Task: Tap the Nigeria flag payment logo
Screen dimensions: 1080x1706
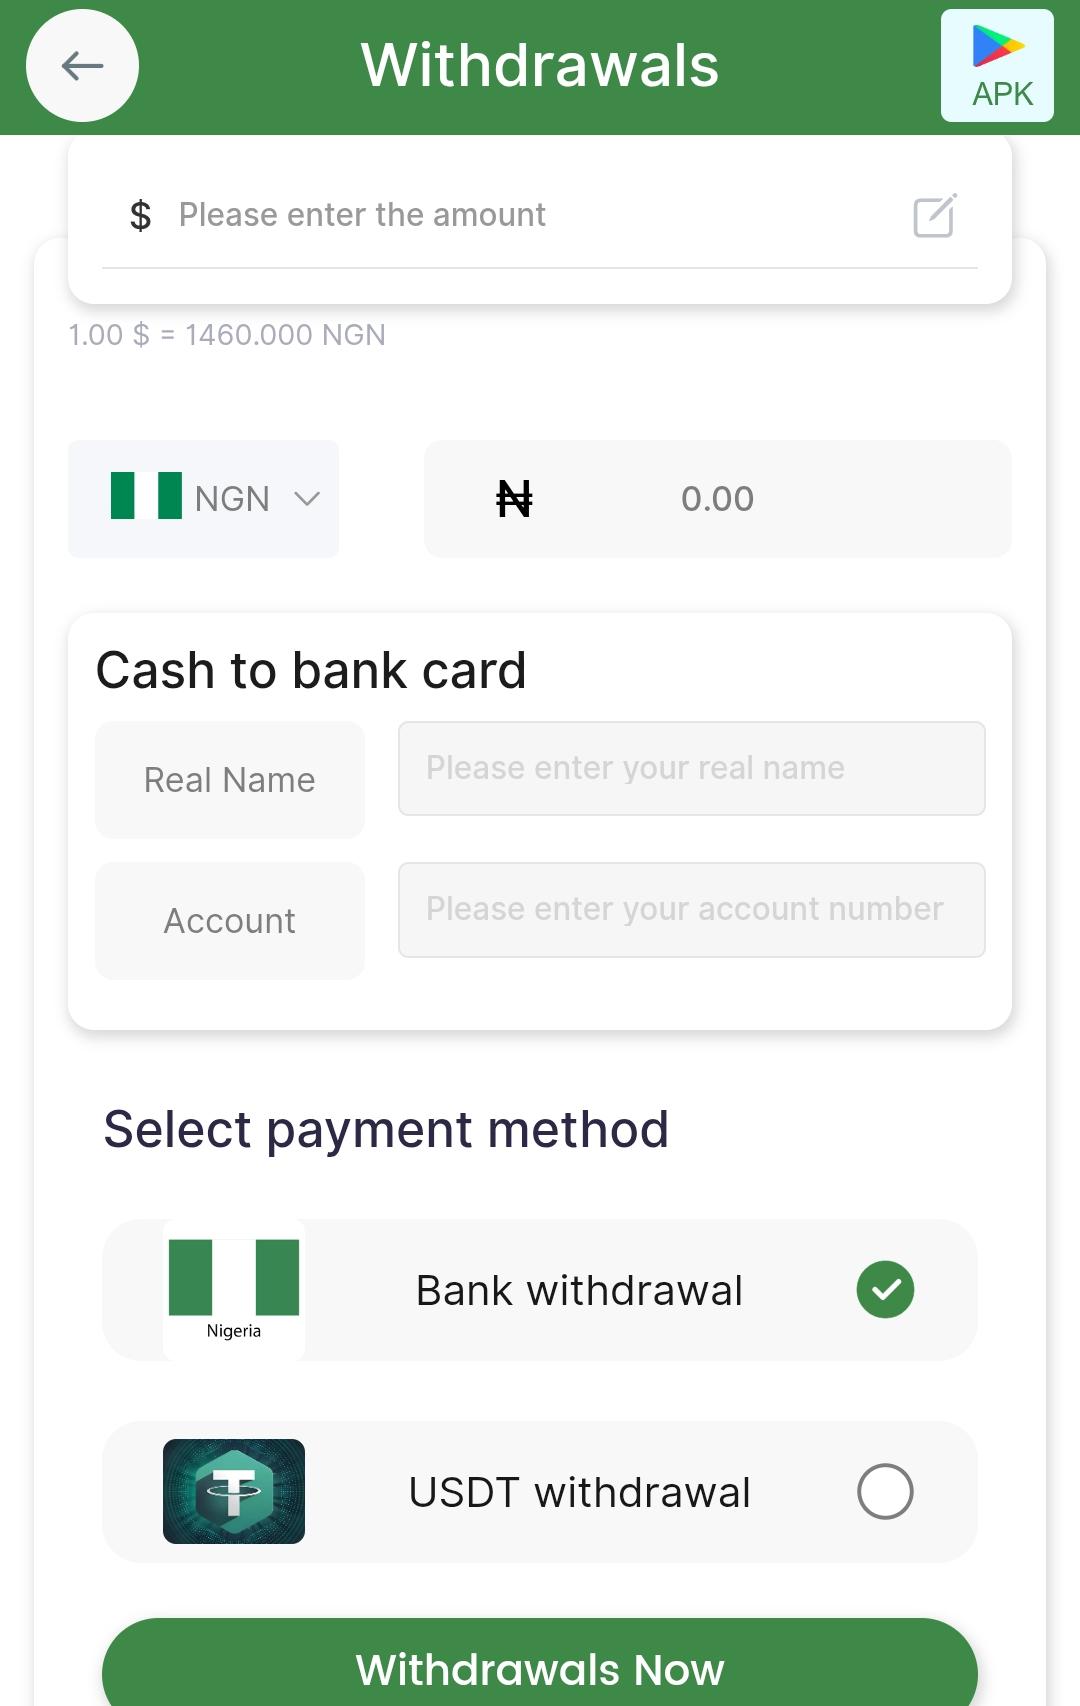Action: (x=234, y=1288)
